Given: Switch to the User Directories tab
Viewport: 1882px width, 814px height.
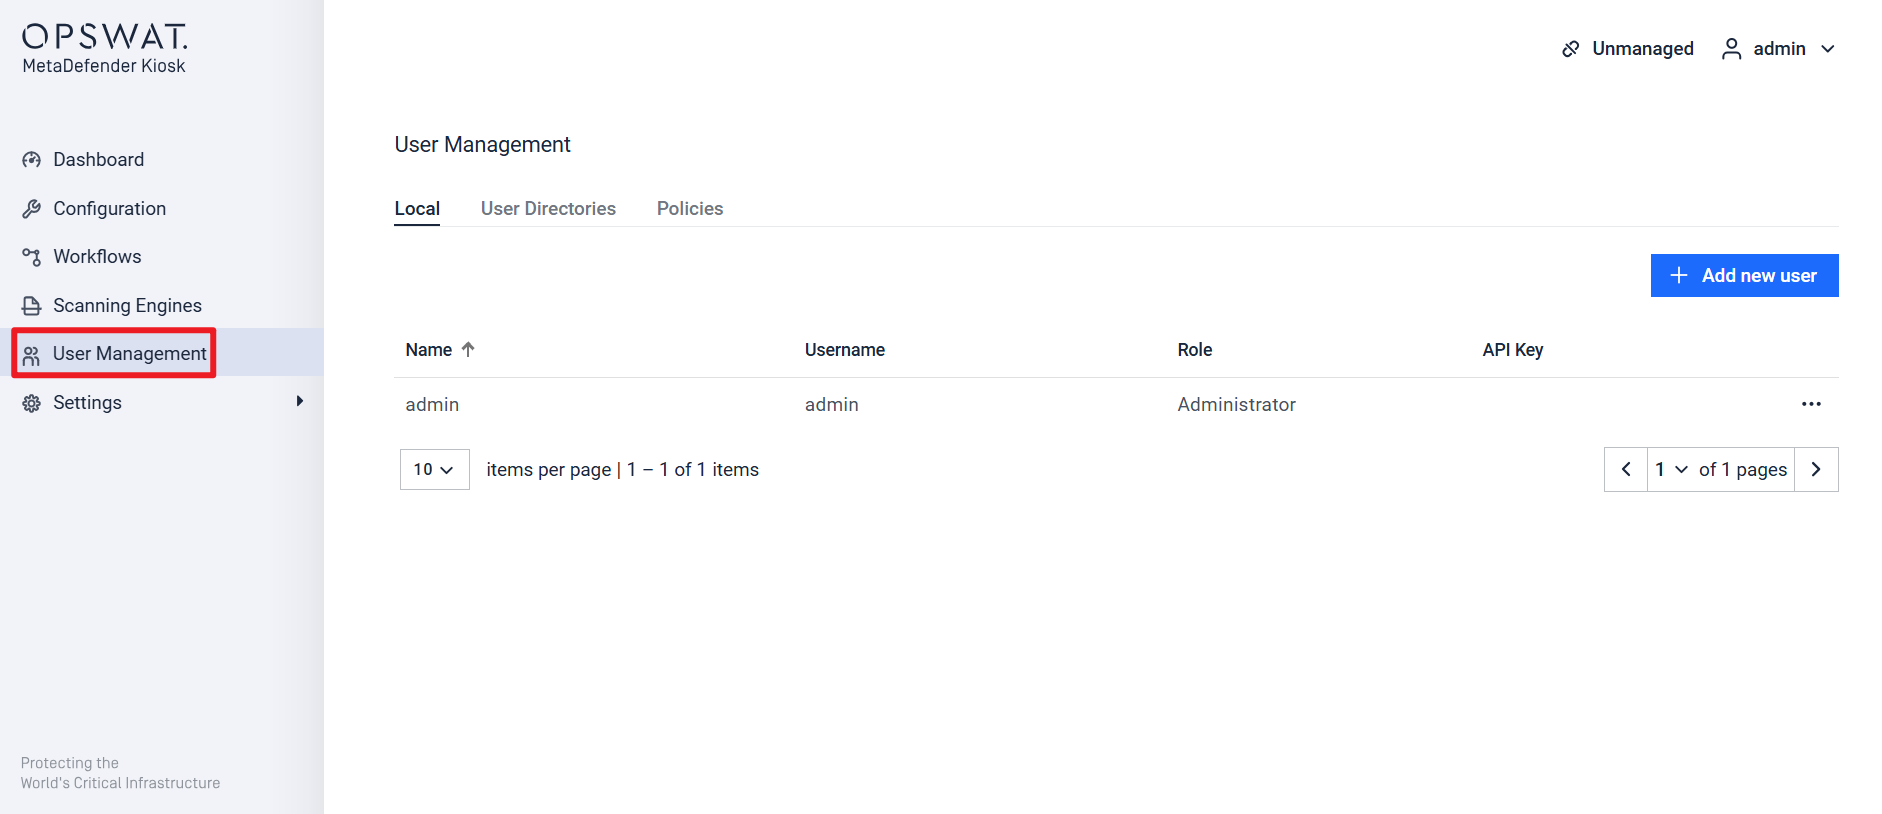Looking at the screenshot, I should 548,209.
